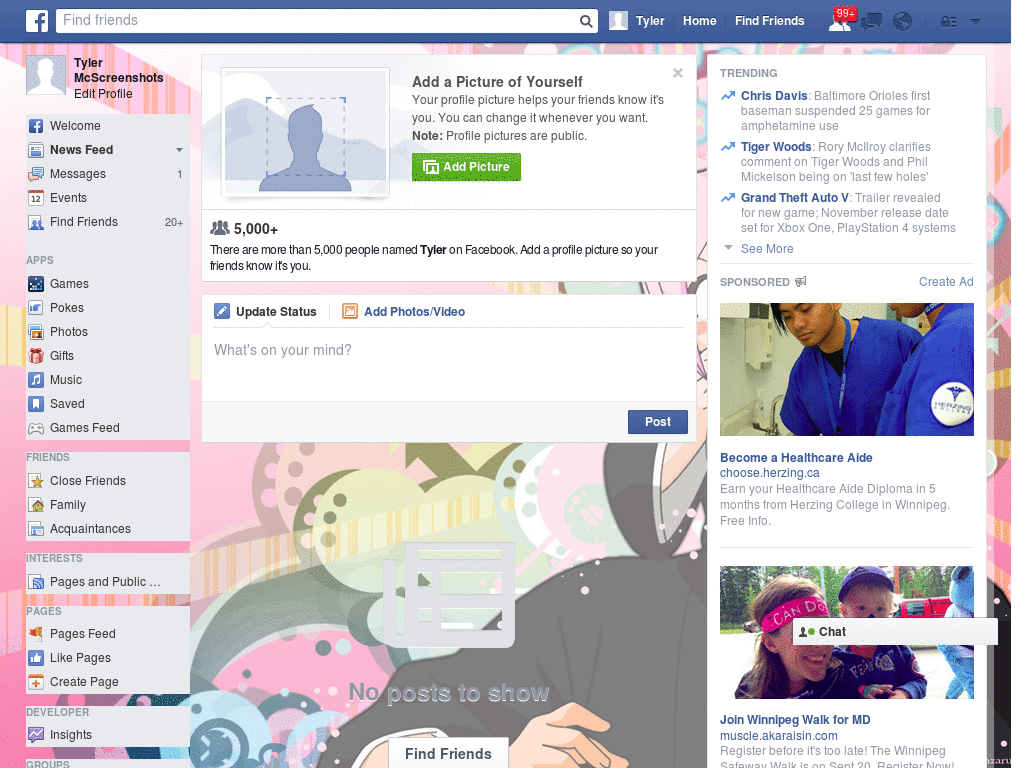Click the Insights chart icon

point(36,735)
